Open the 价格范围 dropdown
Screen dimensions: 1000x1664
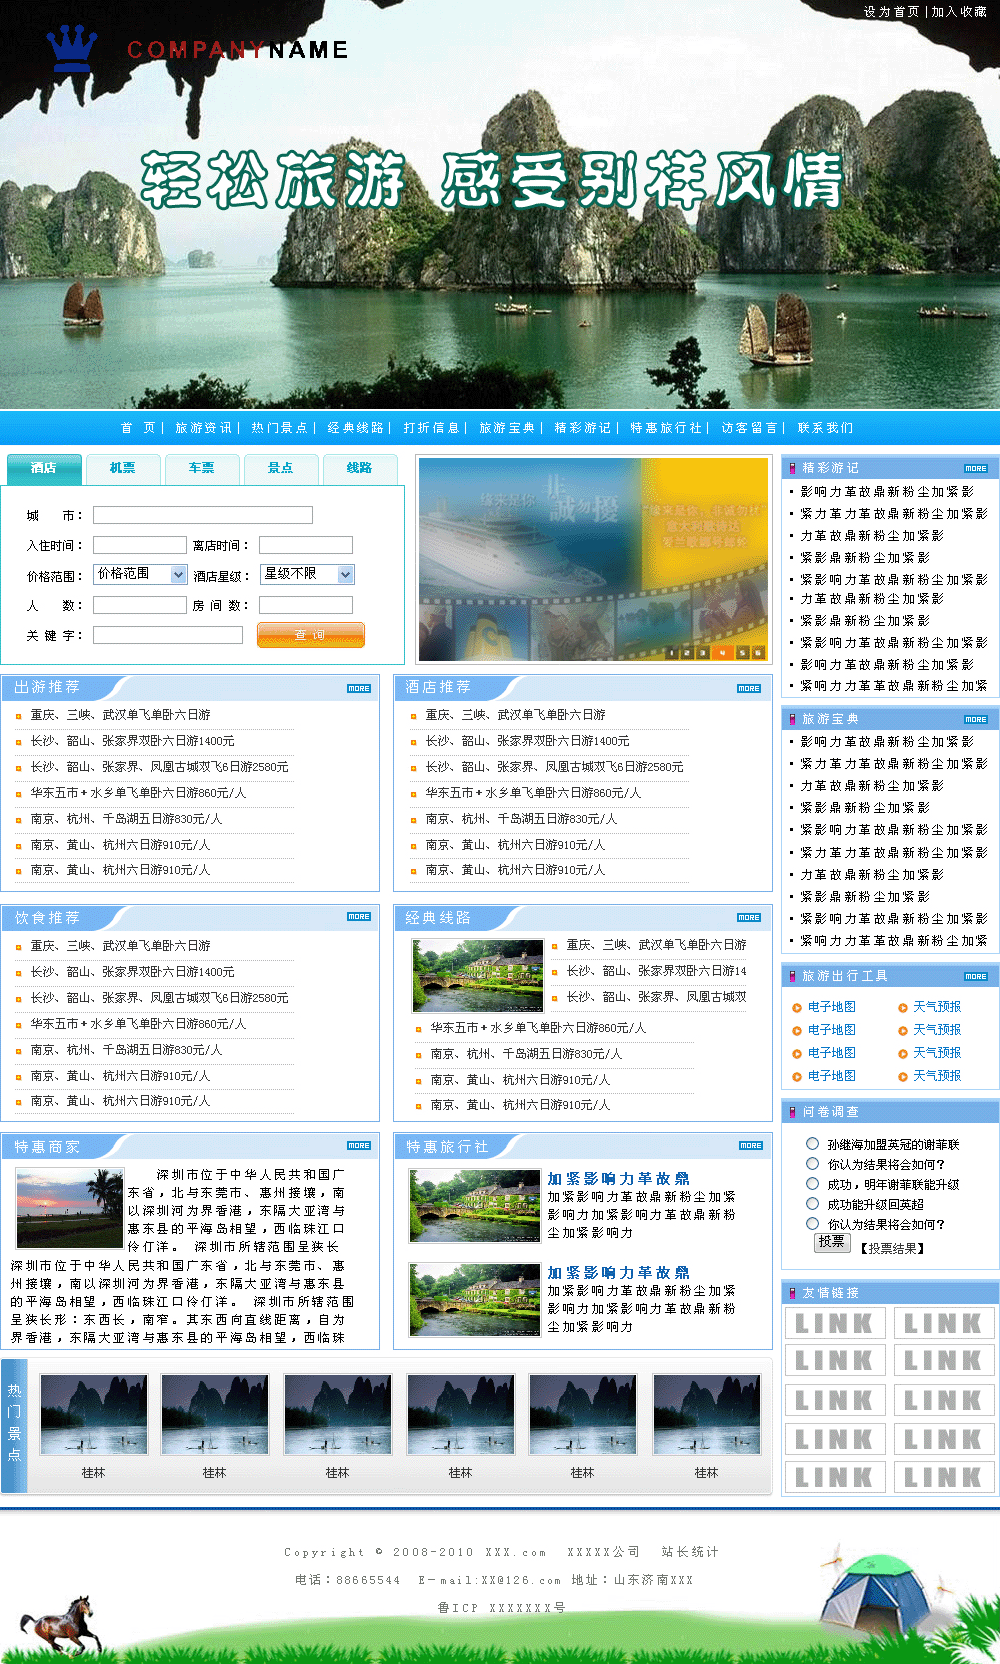178,574
